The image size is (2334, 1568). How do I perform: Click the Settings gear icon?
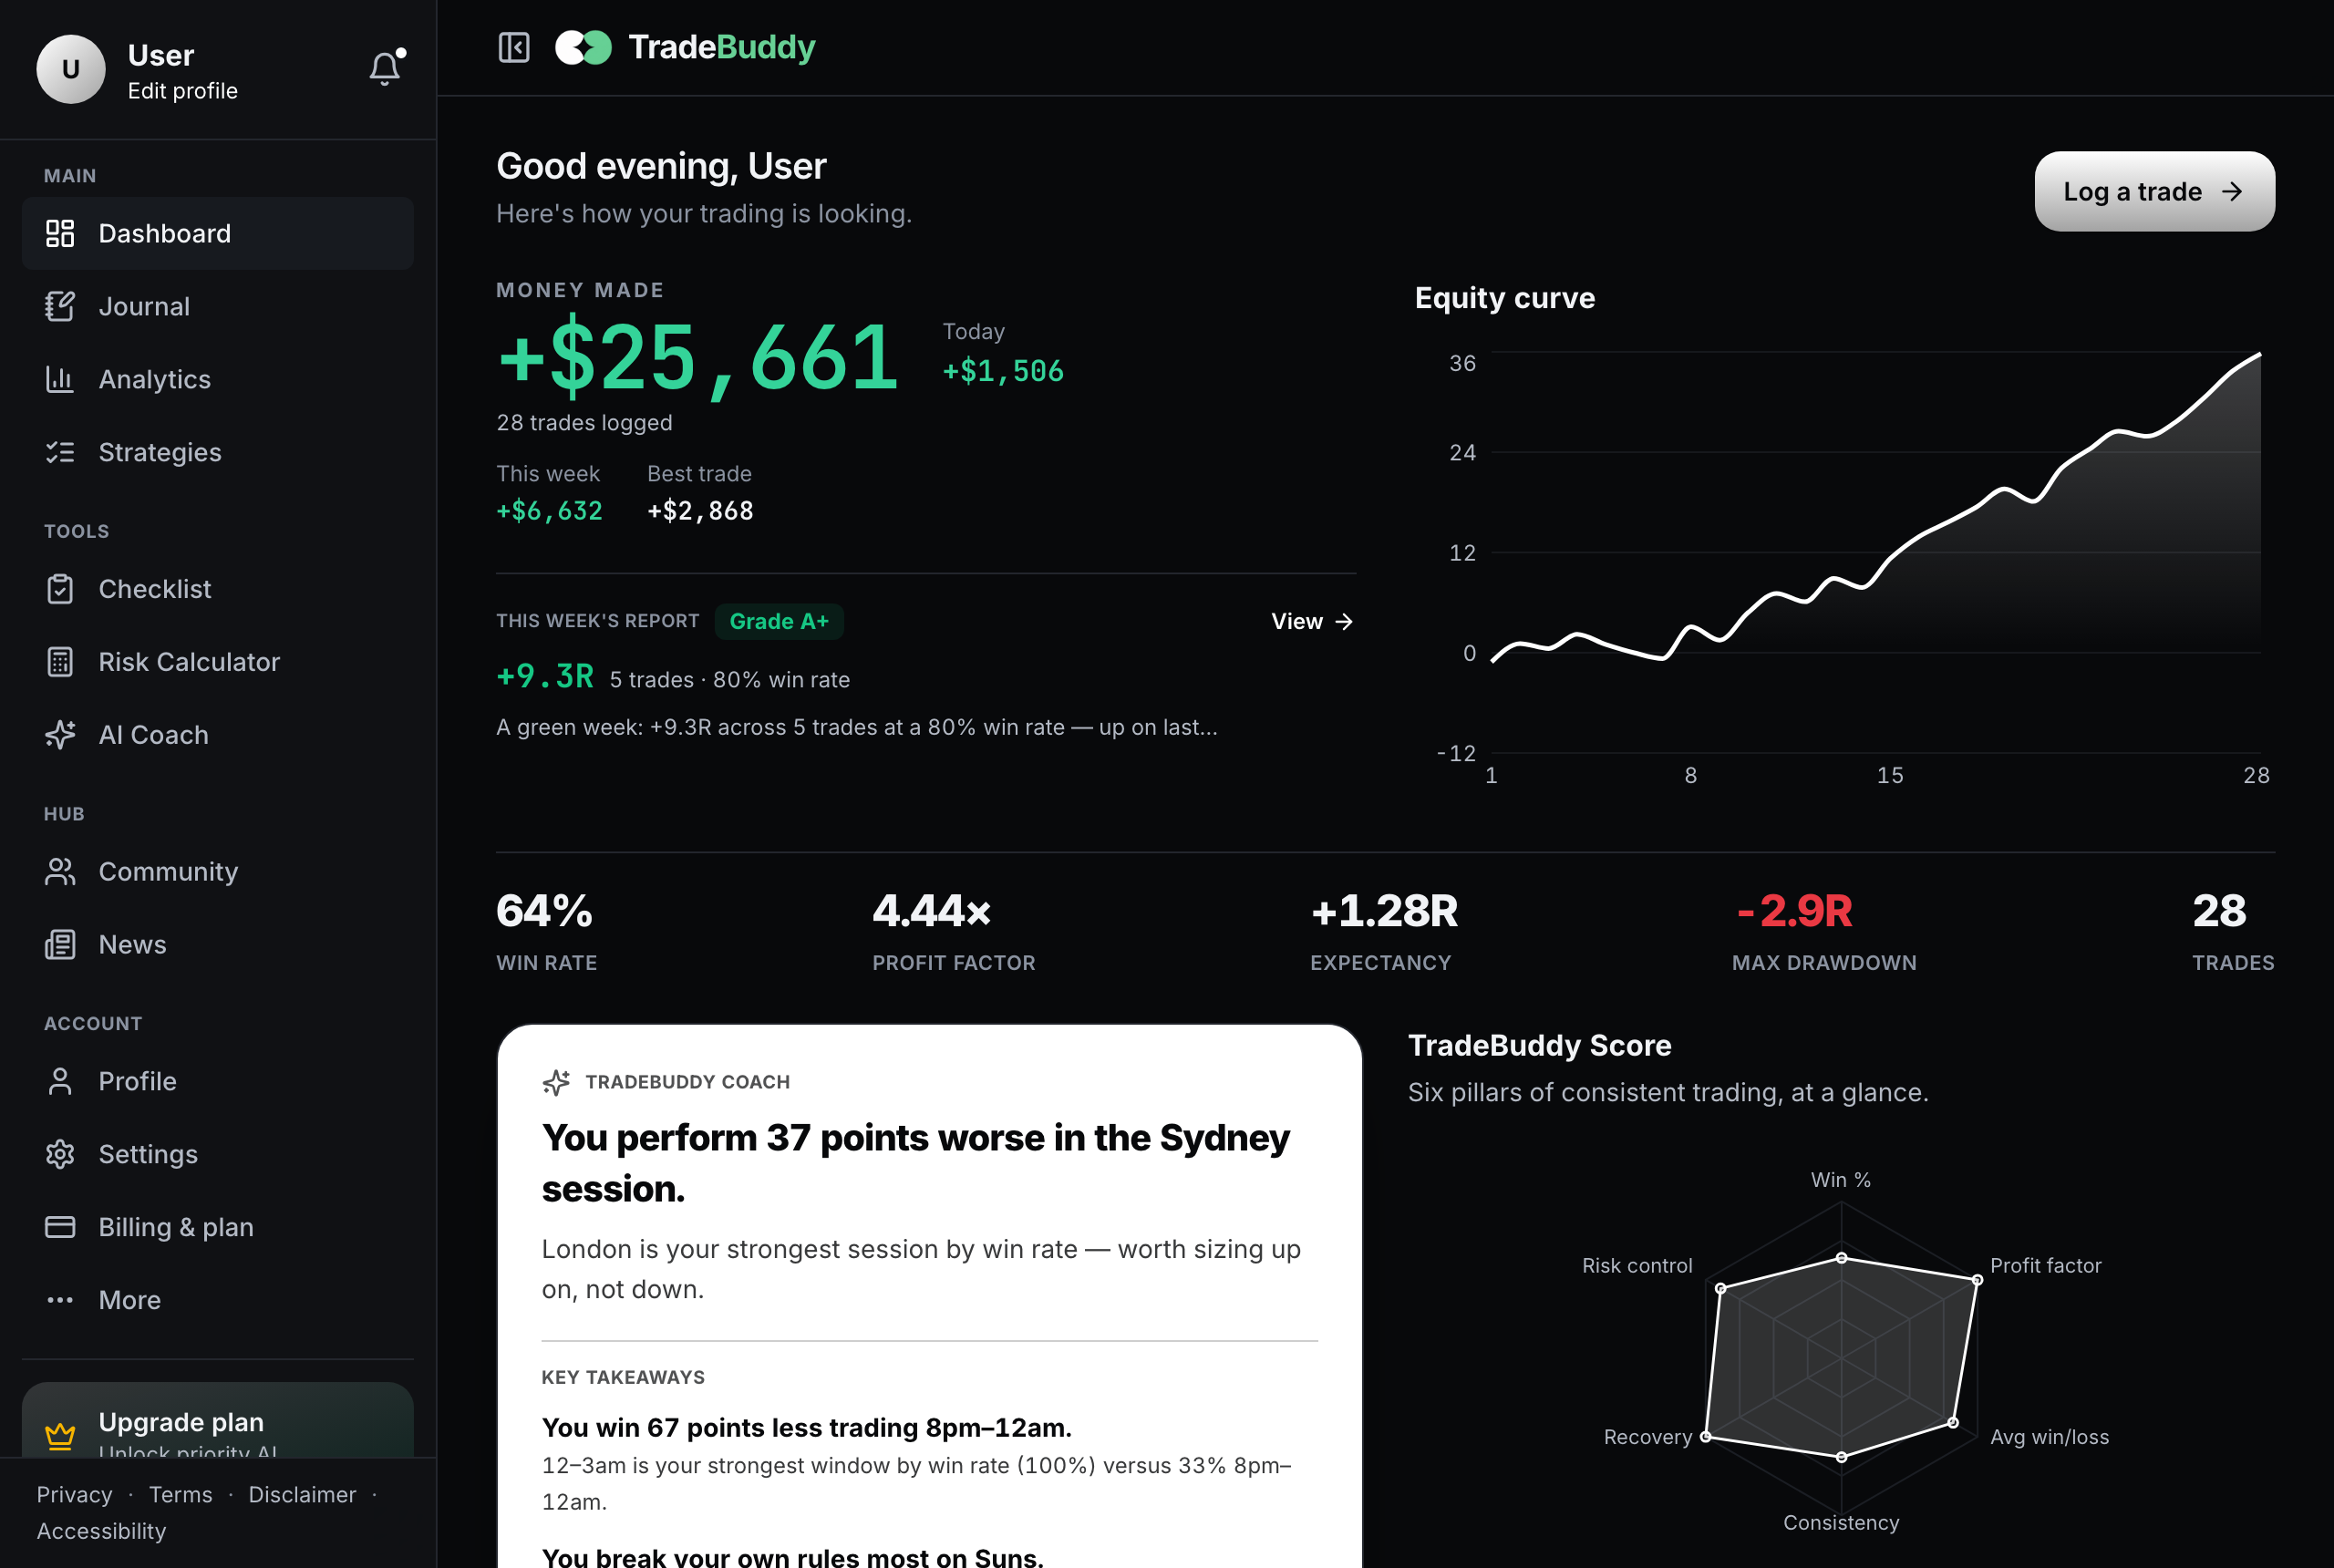click(60, 1154)
